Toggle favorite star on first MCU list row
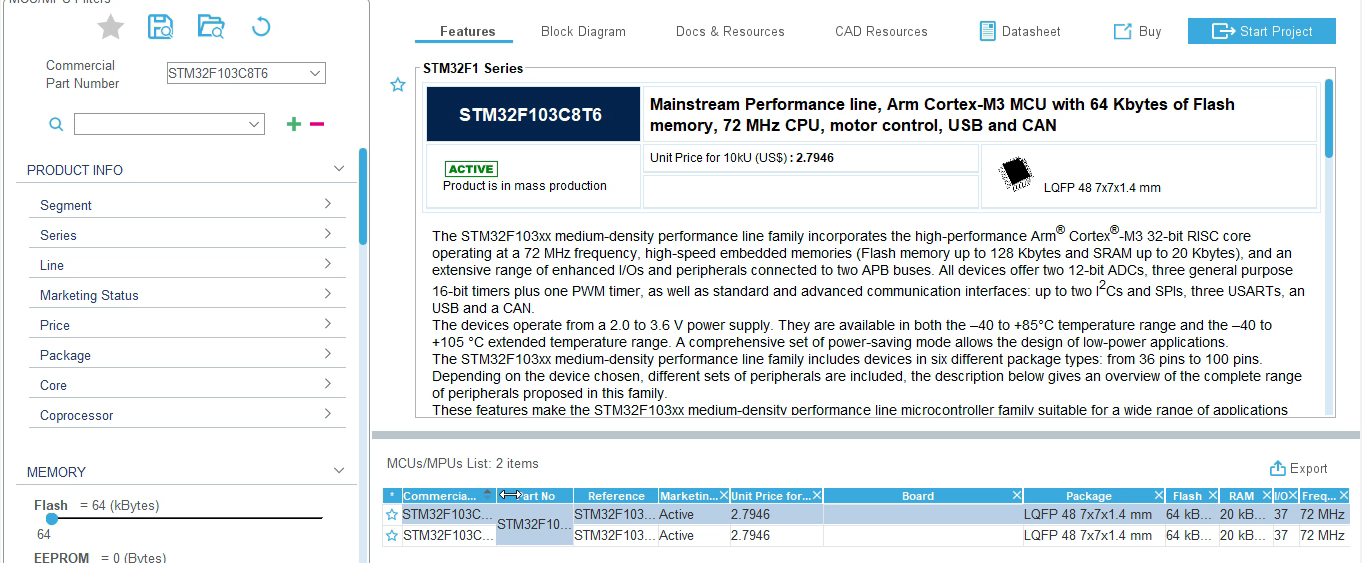 [392, 514]
